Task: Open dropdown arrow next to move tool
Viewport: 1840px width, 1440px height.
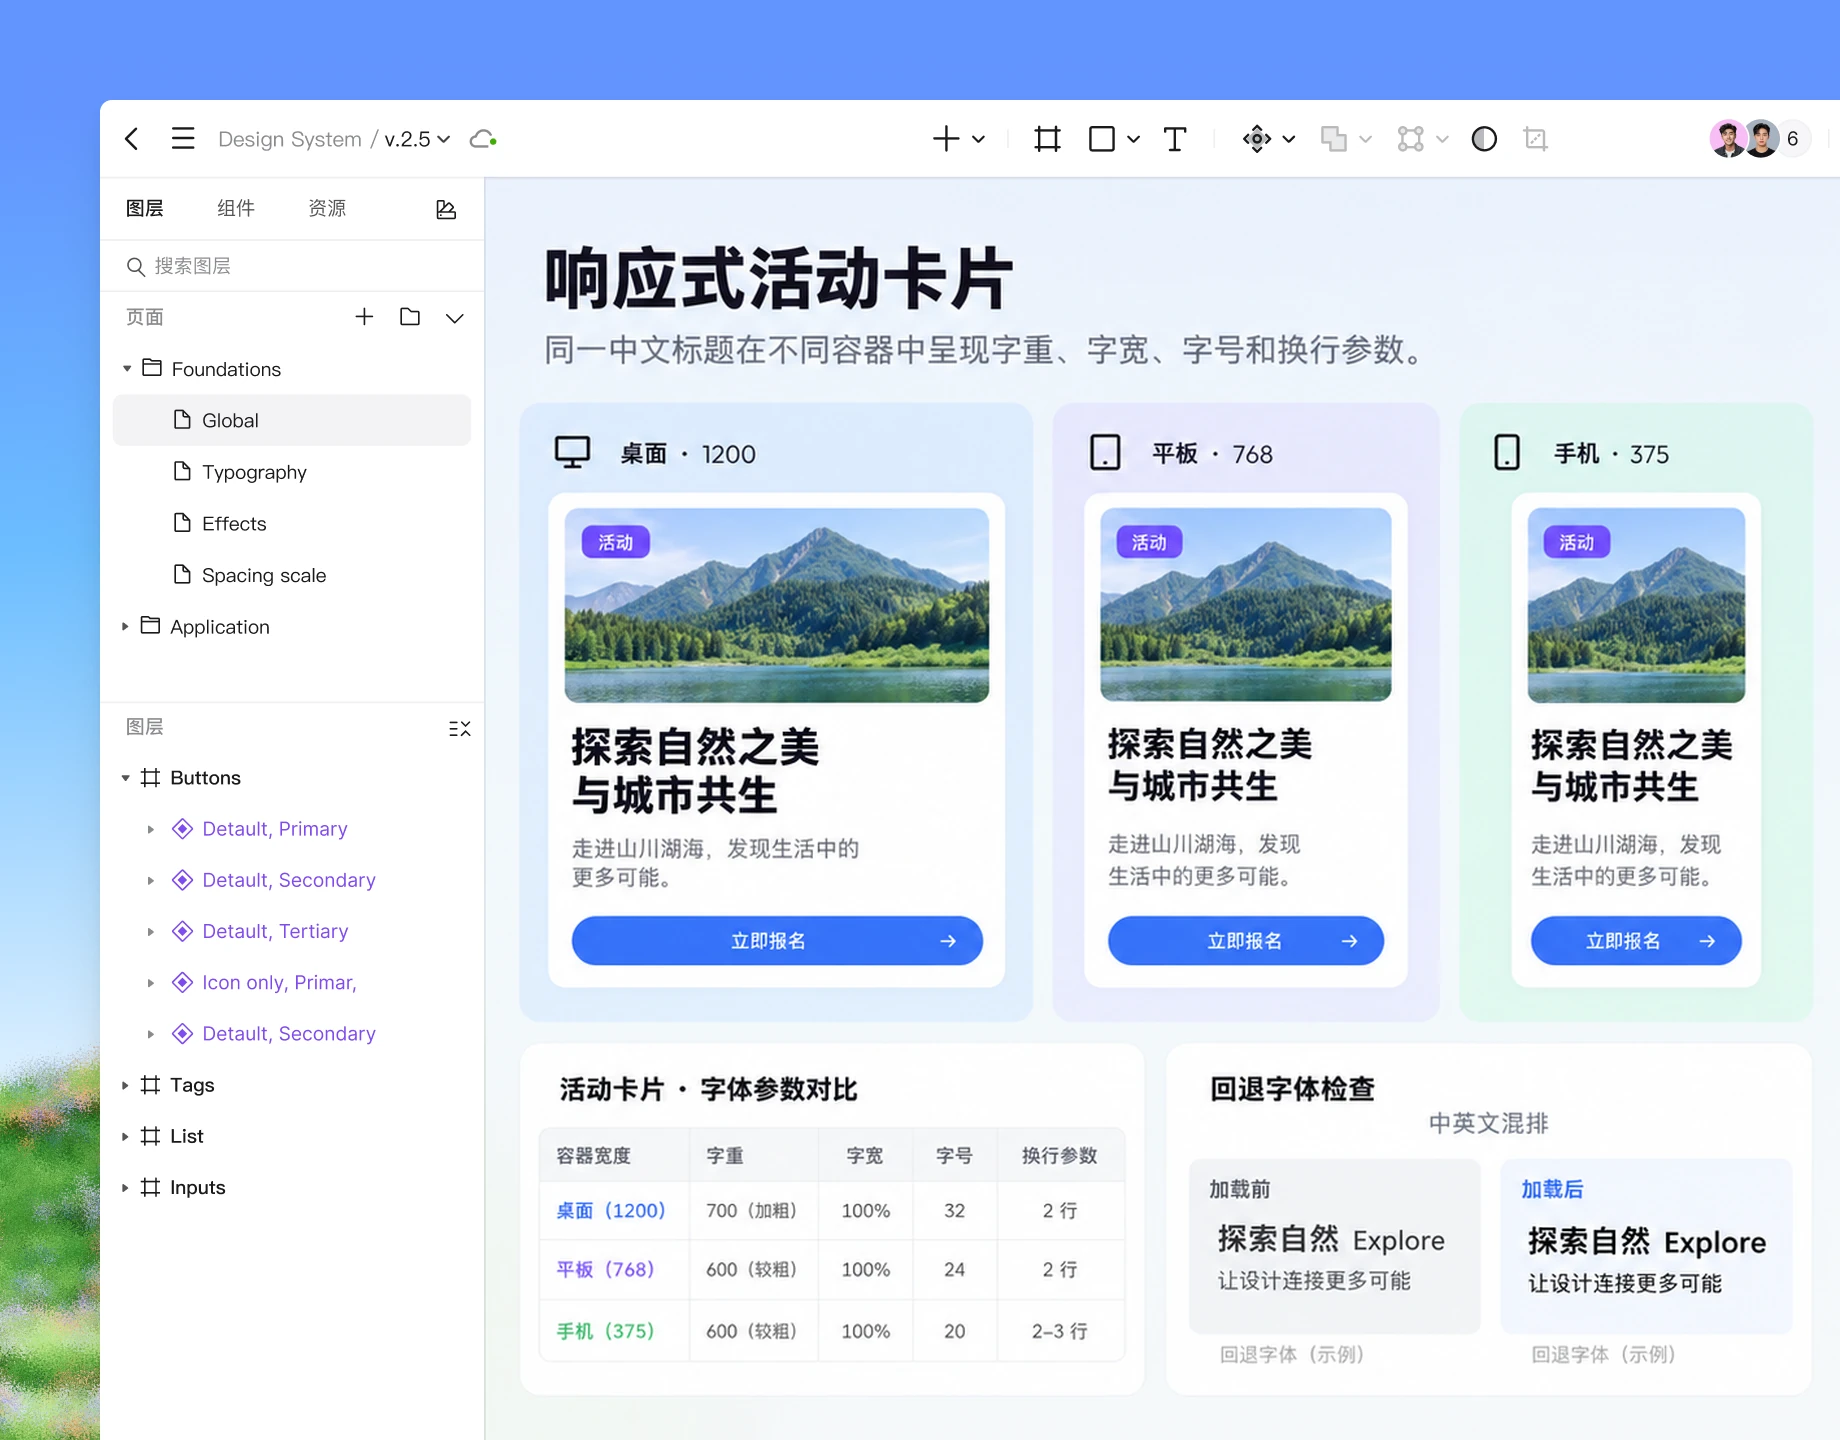Action: (x=1289, y=140)
